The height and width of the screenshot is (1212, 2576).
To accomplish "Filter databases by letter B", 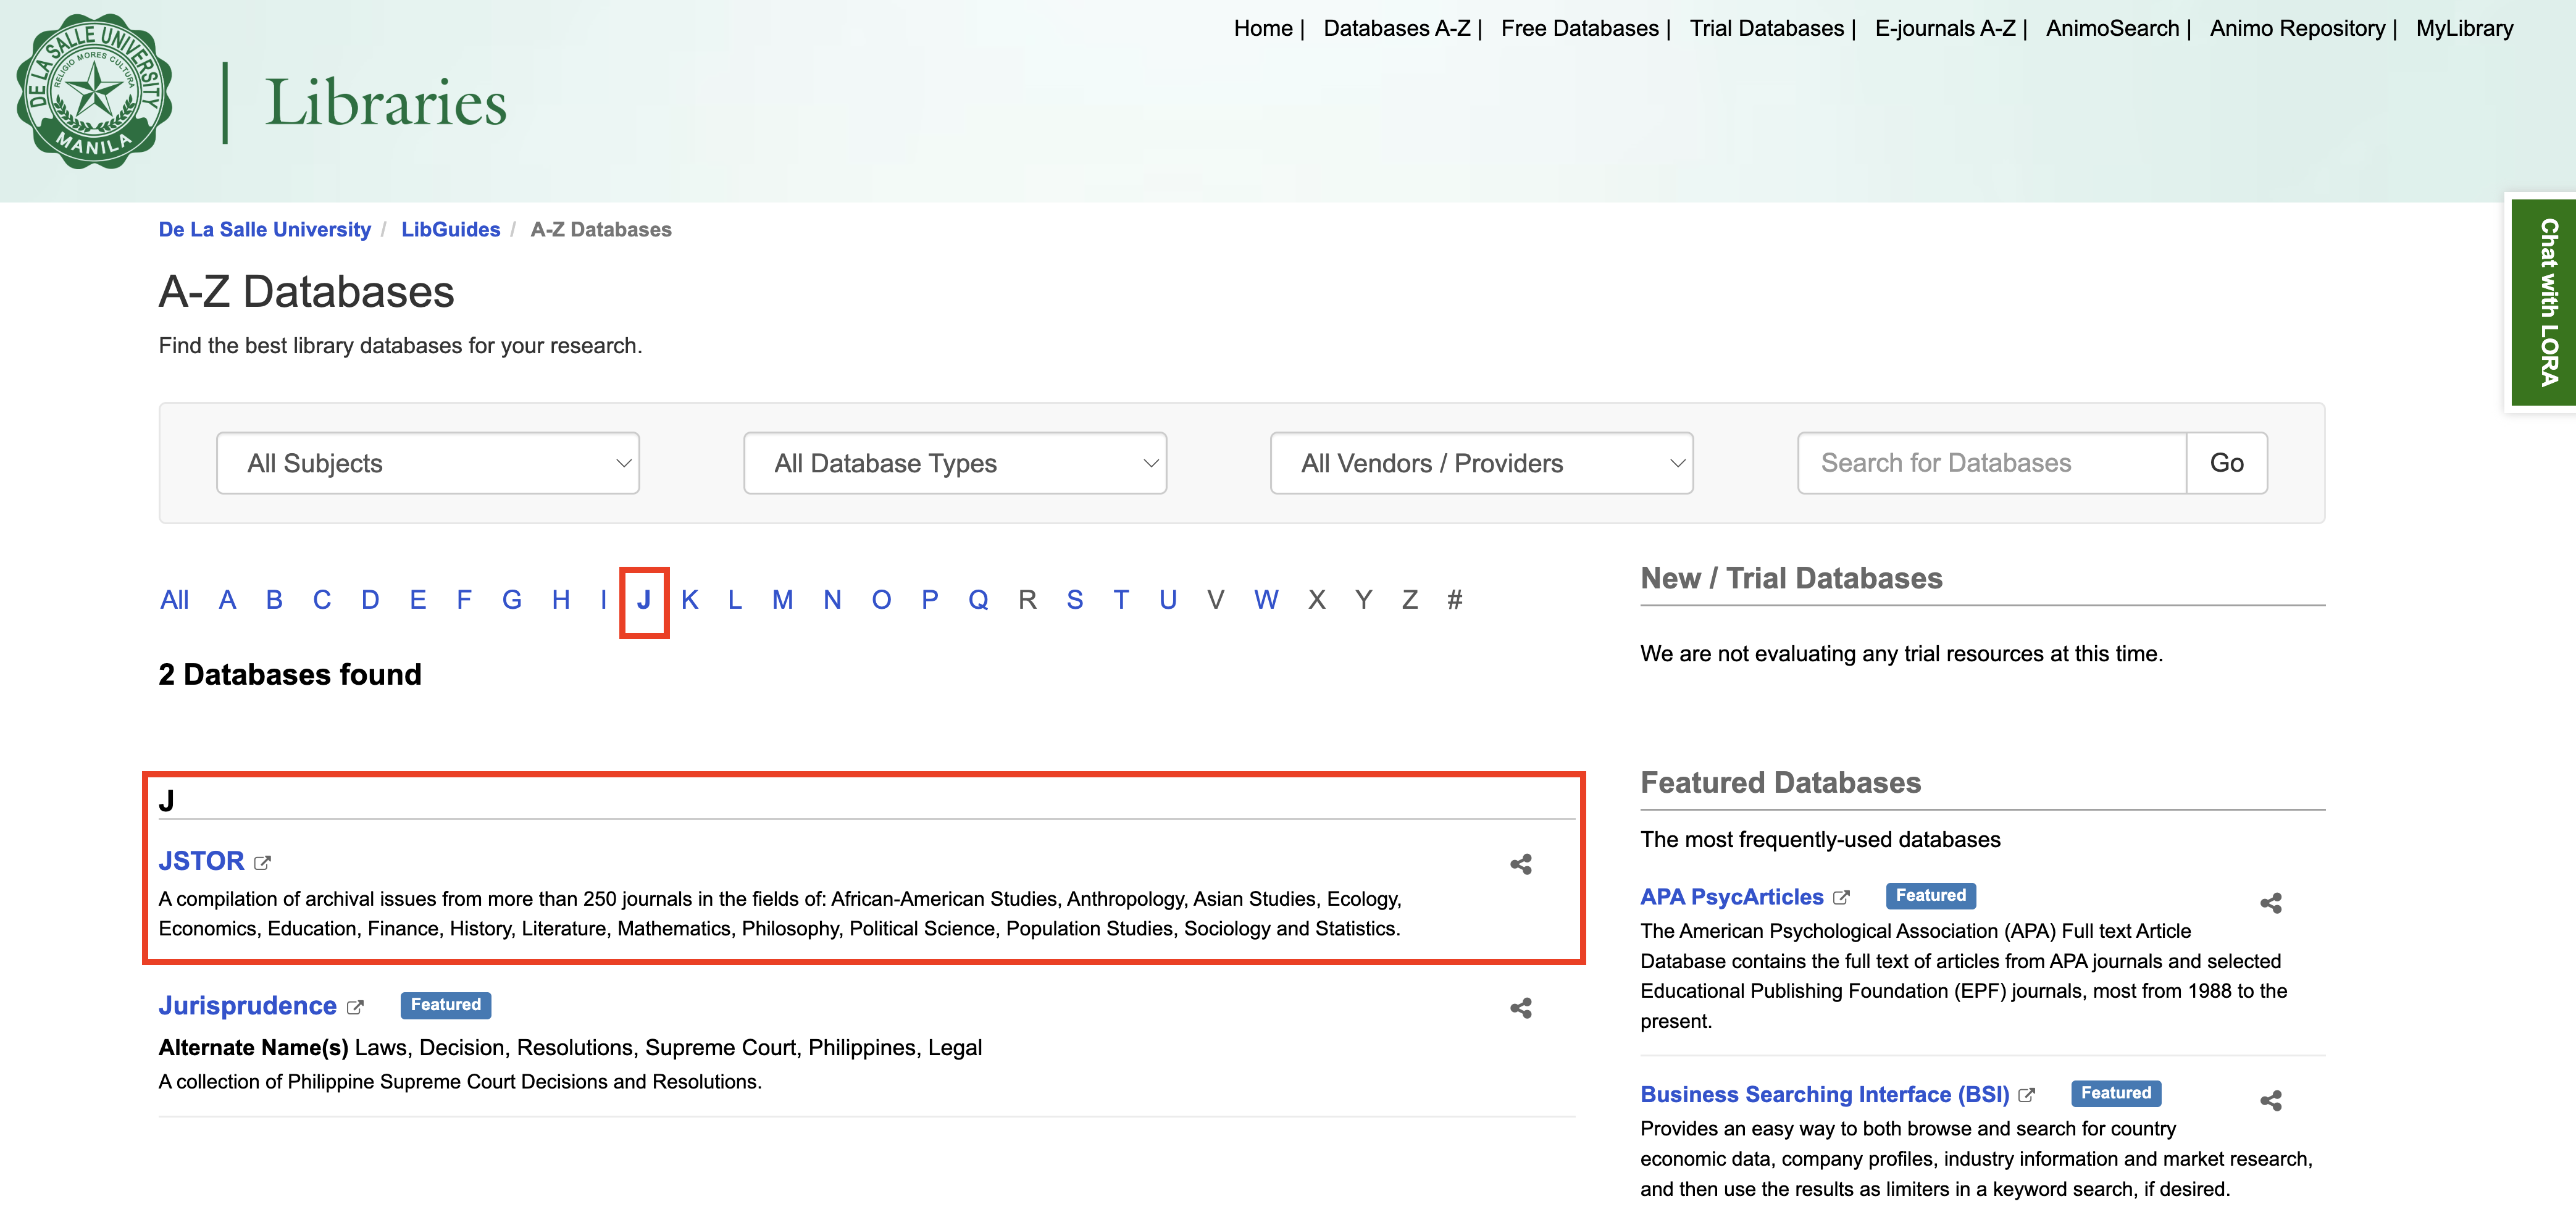I will point(274,600).
